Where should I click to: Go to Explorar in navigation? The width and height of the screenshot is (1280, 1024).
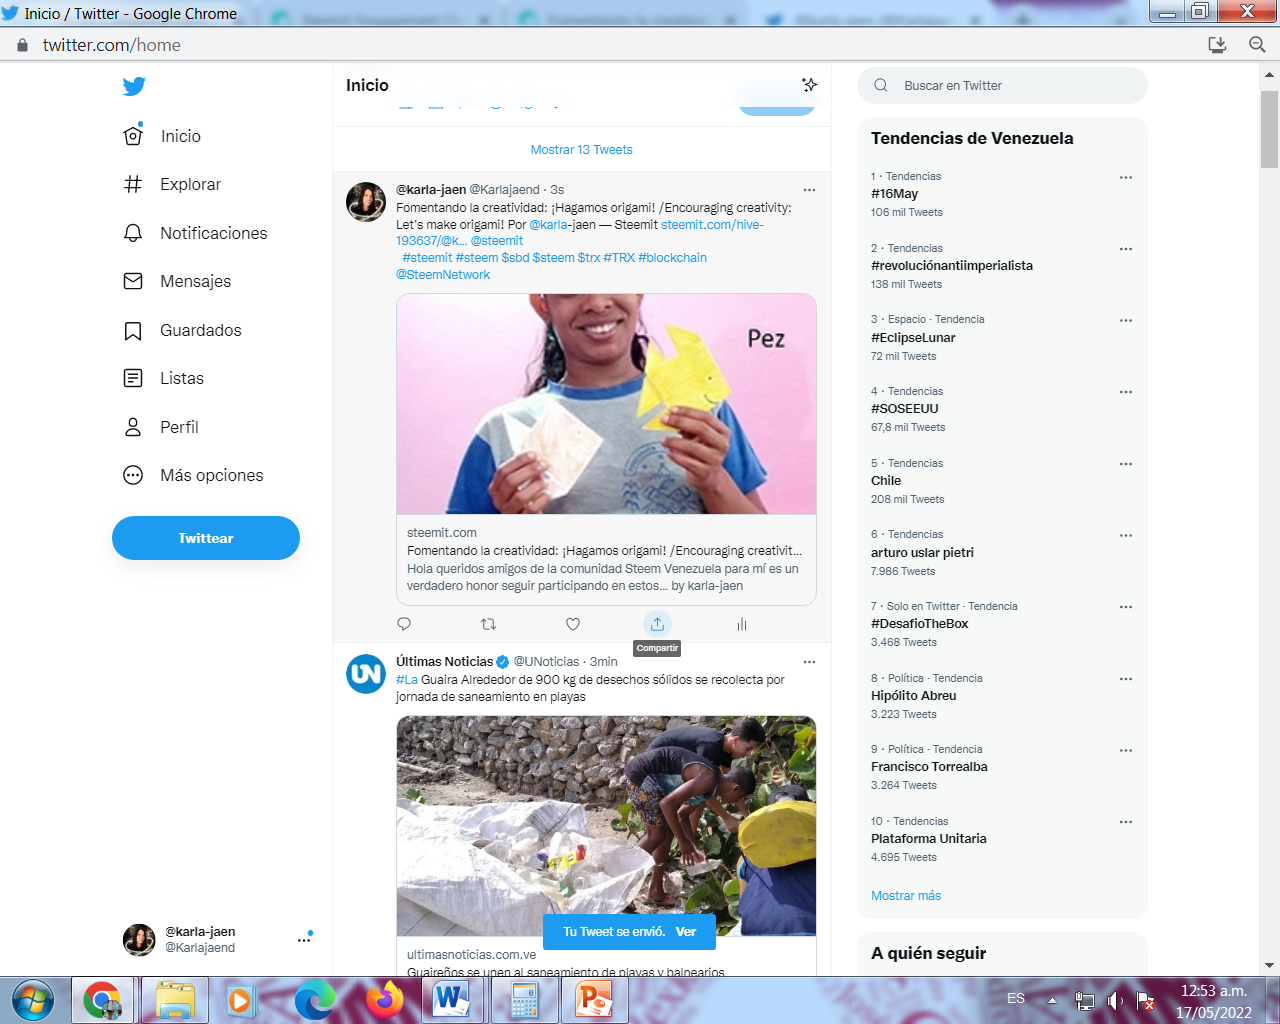(190, 184)
